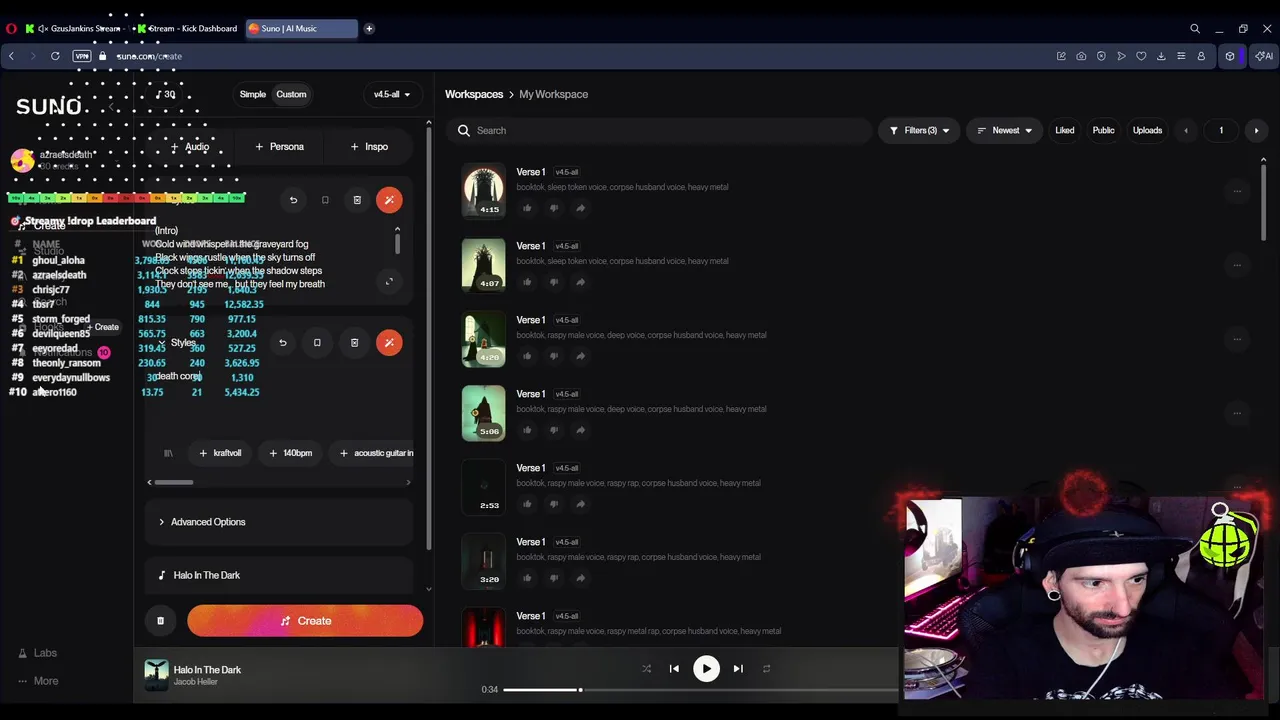Viewport: 1280px width, 720px height.
Task: Open More in the sidebar
Action: [x=37, y=681]
